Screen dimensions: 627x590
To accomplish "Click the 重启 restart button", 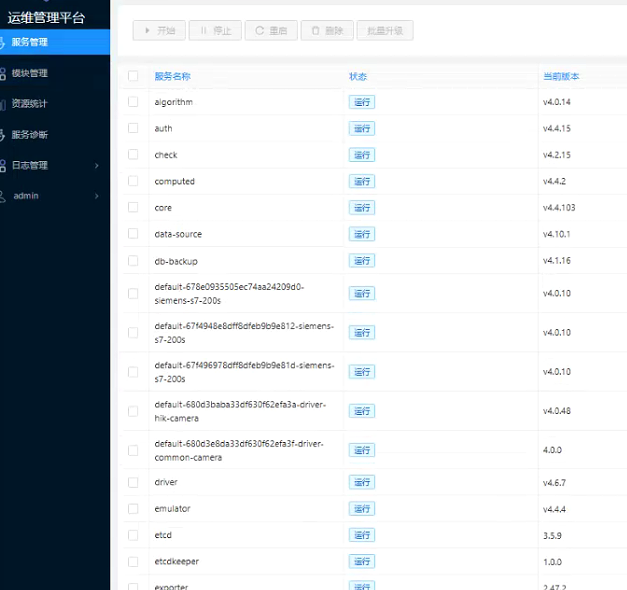I will [271, 30].
